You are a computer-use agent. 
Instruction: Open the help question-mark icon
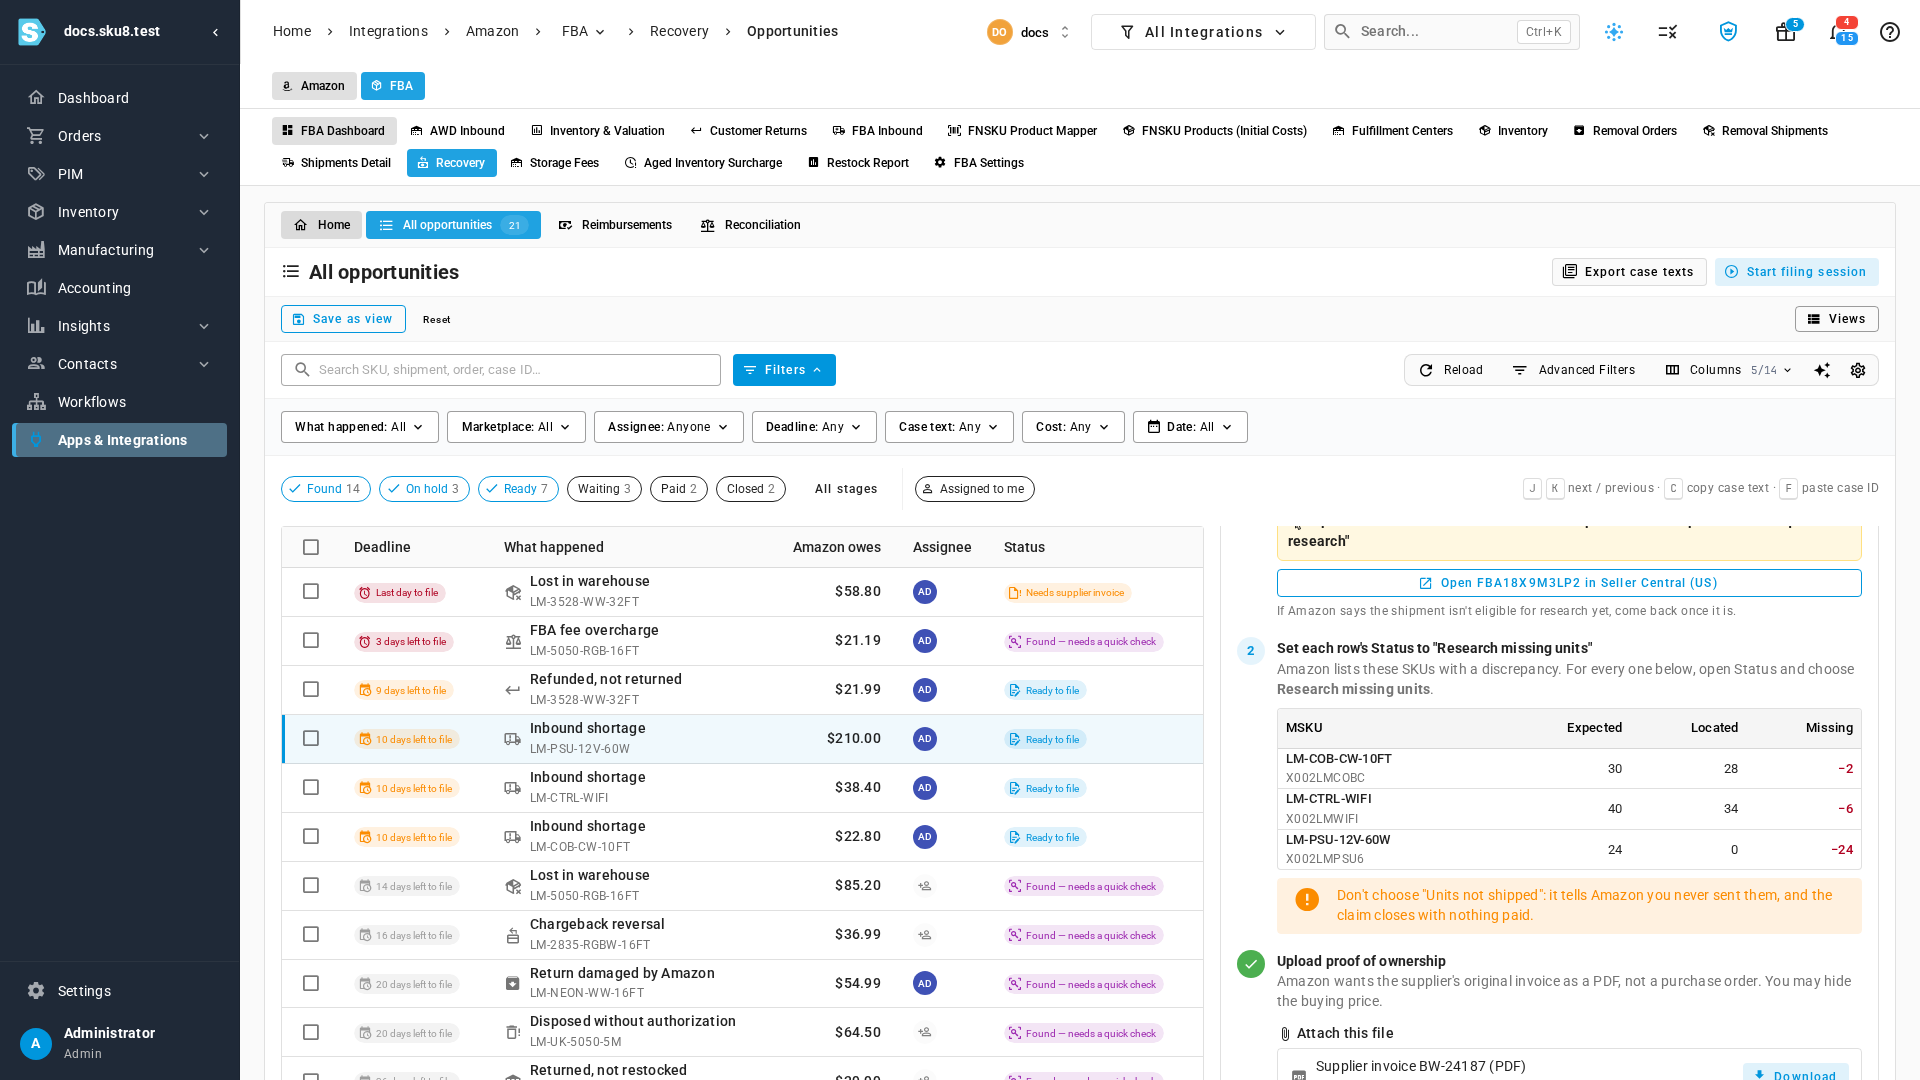1889,32
